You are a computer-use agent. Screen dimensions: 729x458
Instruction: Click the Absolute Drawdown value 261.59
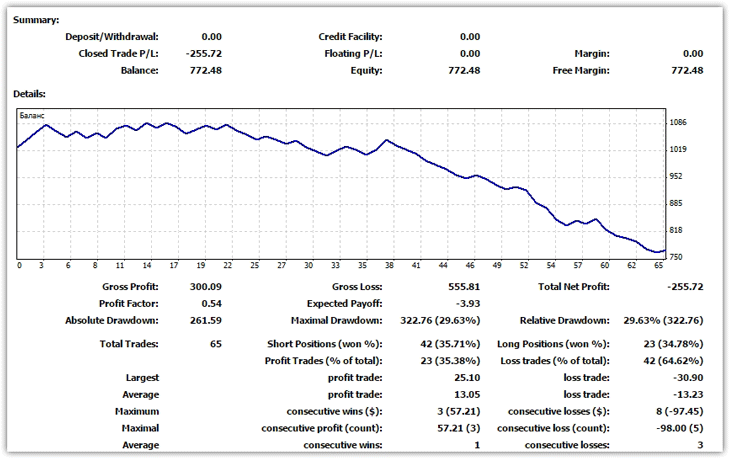click(204, 321)
